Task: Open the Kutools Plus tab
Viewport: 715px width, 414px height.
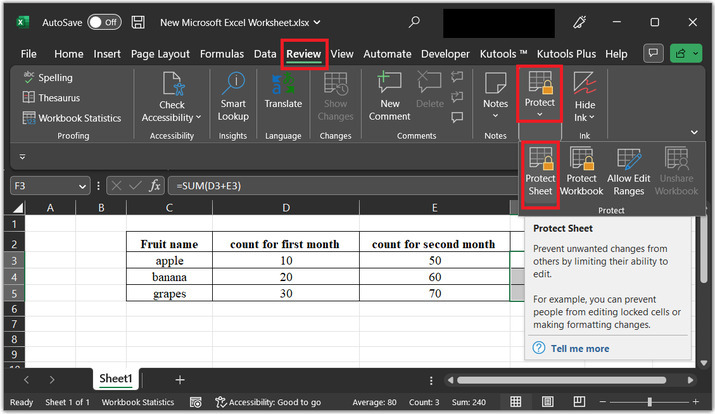Action: pos(566,54)
